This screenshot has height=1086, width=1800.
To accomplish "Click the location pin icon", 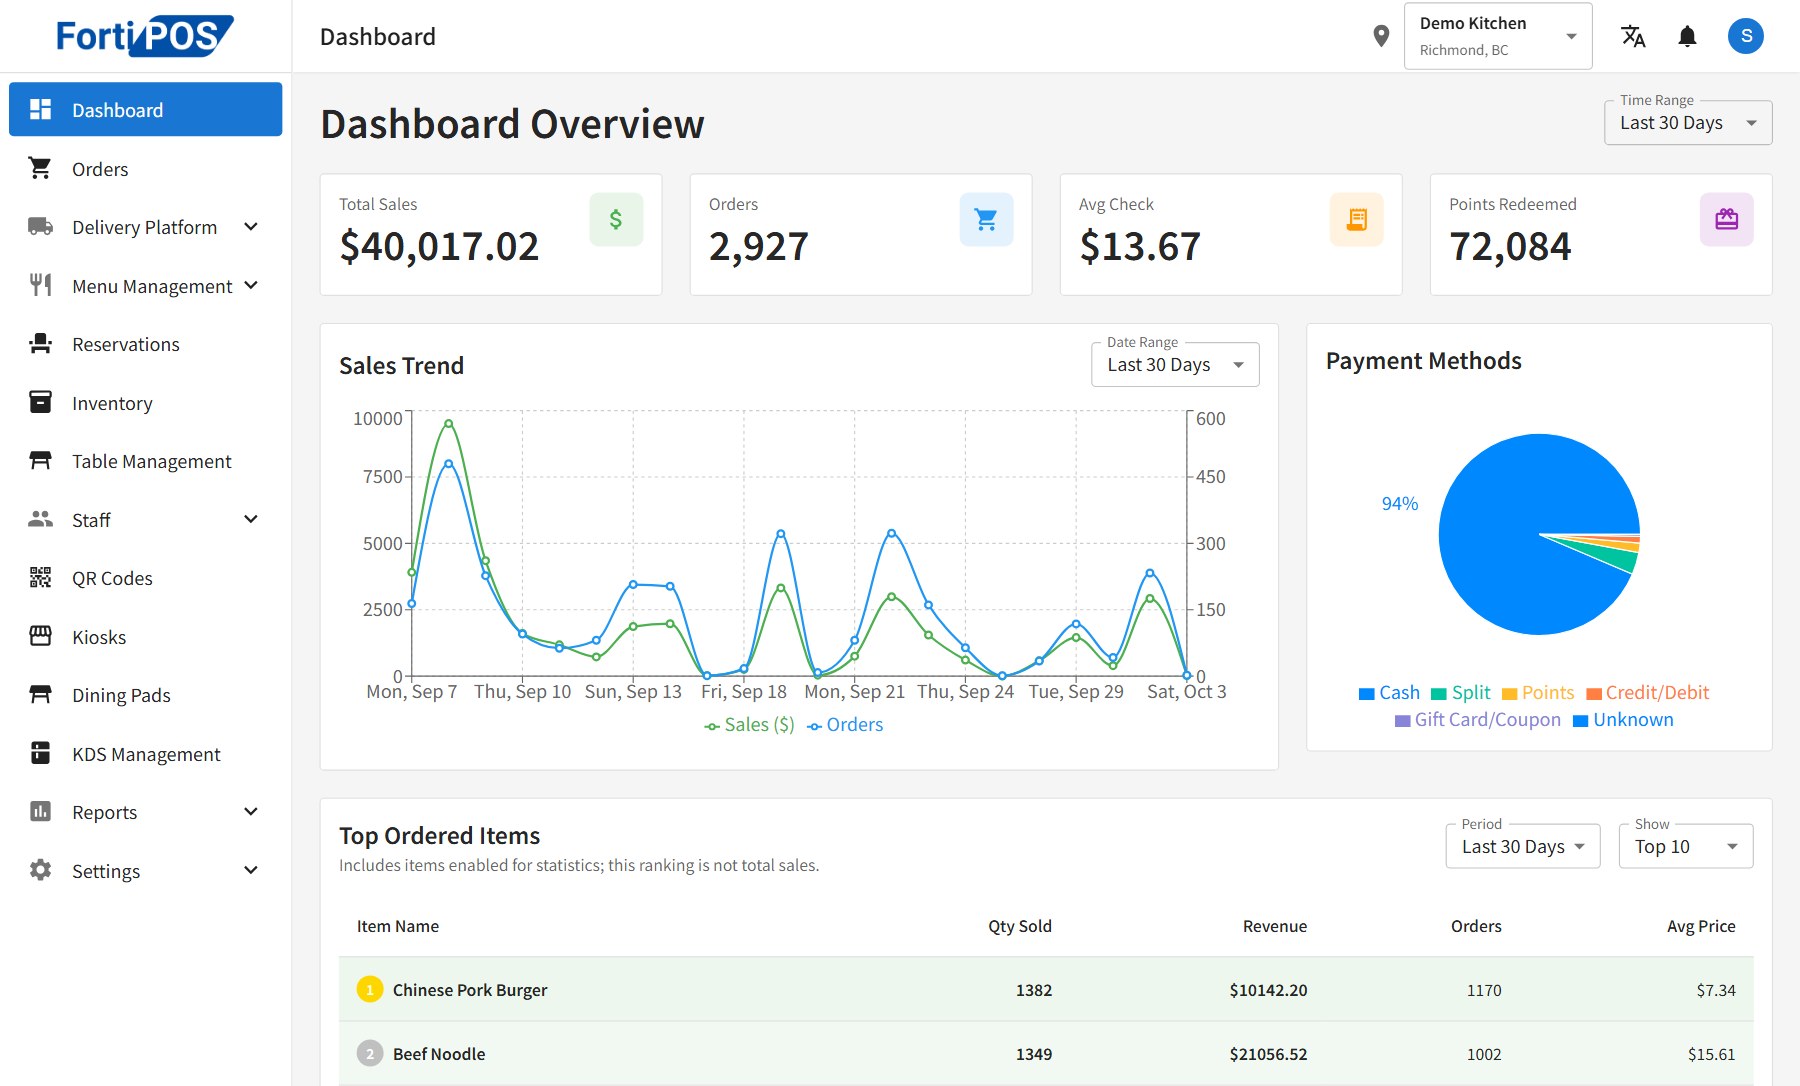I will click(x=1381, y=36).
